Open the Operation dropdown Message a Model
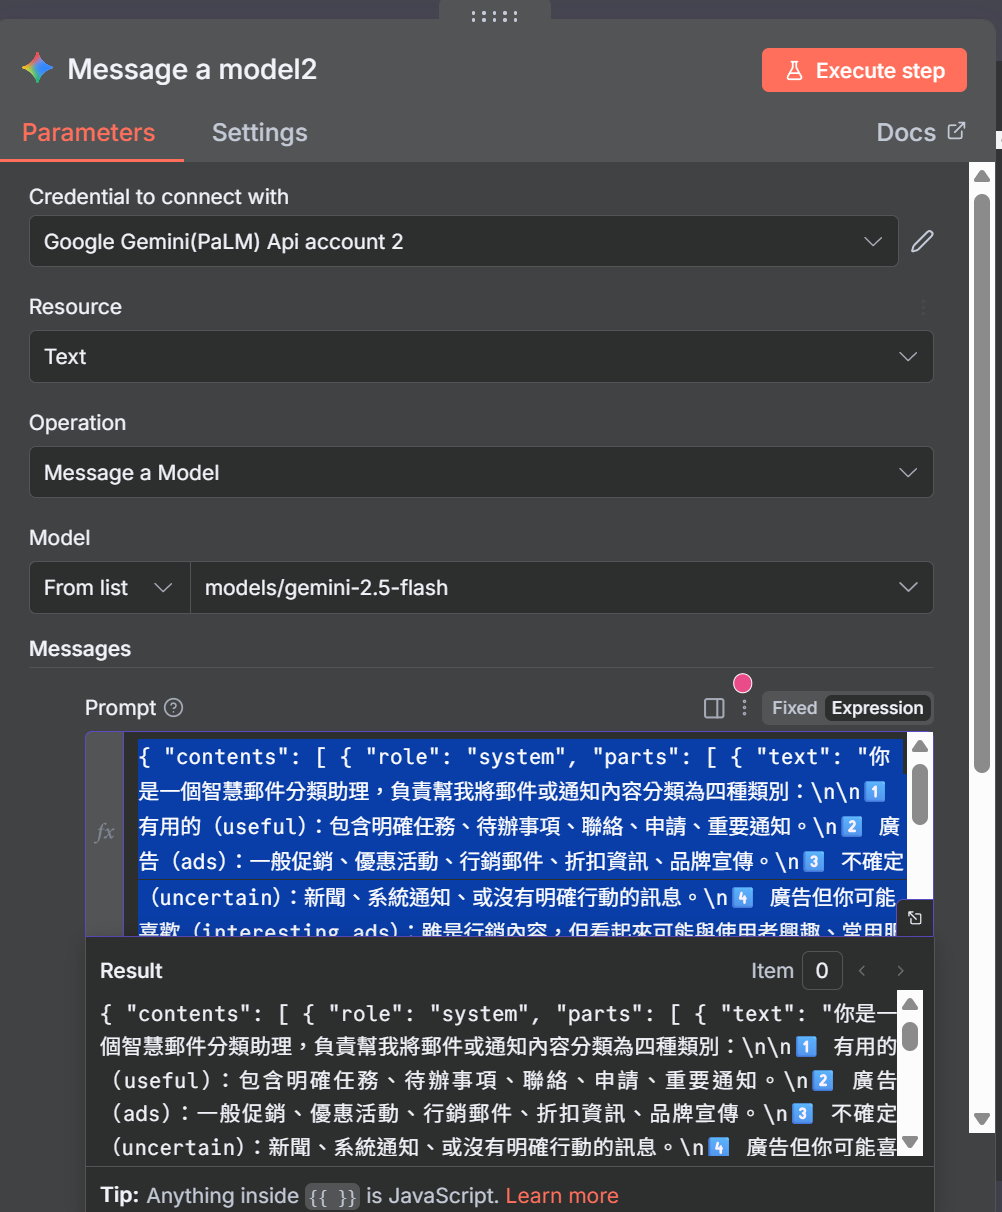 pyautogui.click(x=481, y=473)
